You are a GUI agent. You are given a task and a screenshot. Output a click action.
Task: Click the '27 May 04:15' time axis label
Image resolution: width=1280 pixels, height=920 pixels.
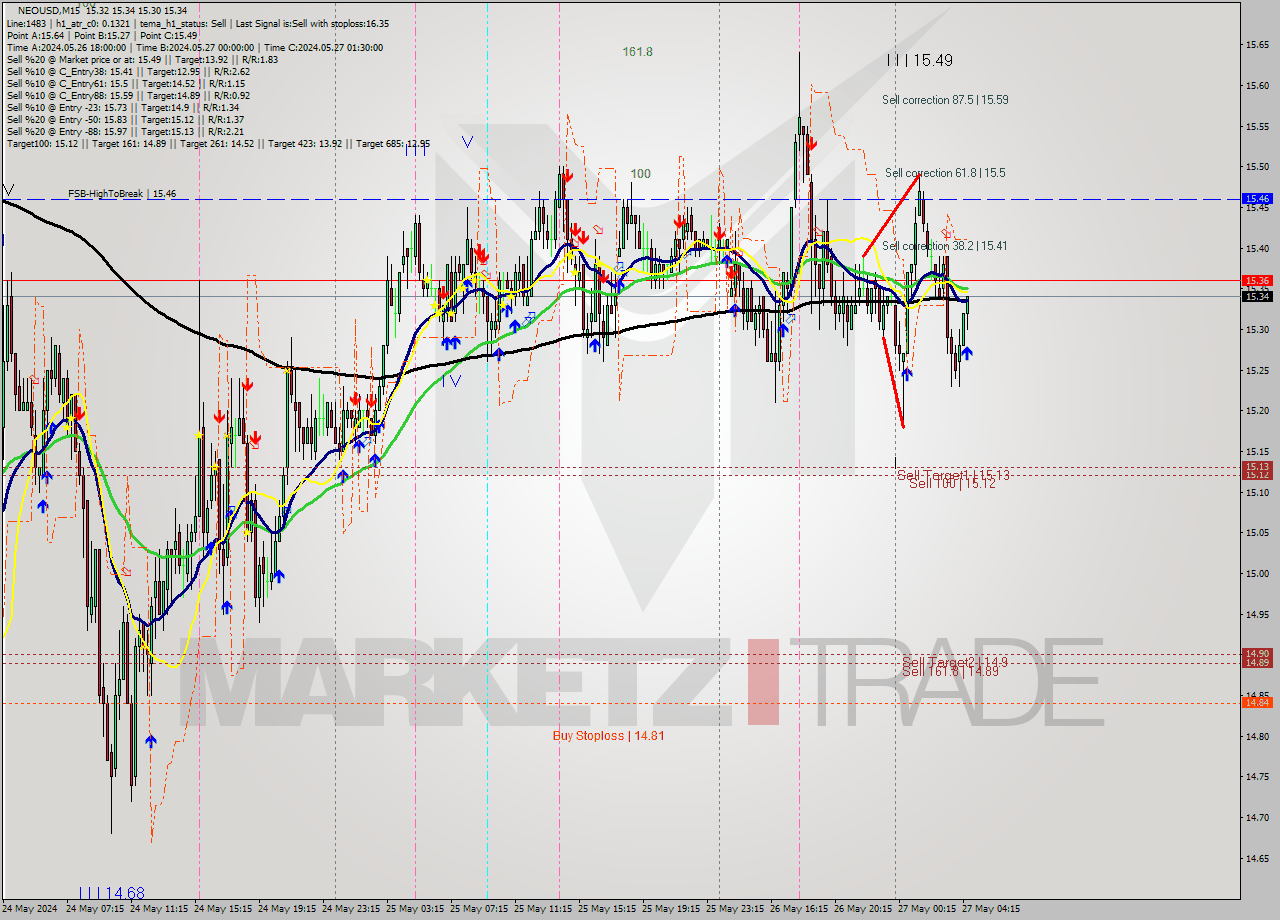pyautogui.click(x=991, y=909)
